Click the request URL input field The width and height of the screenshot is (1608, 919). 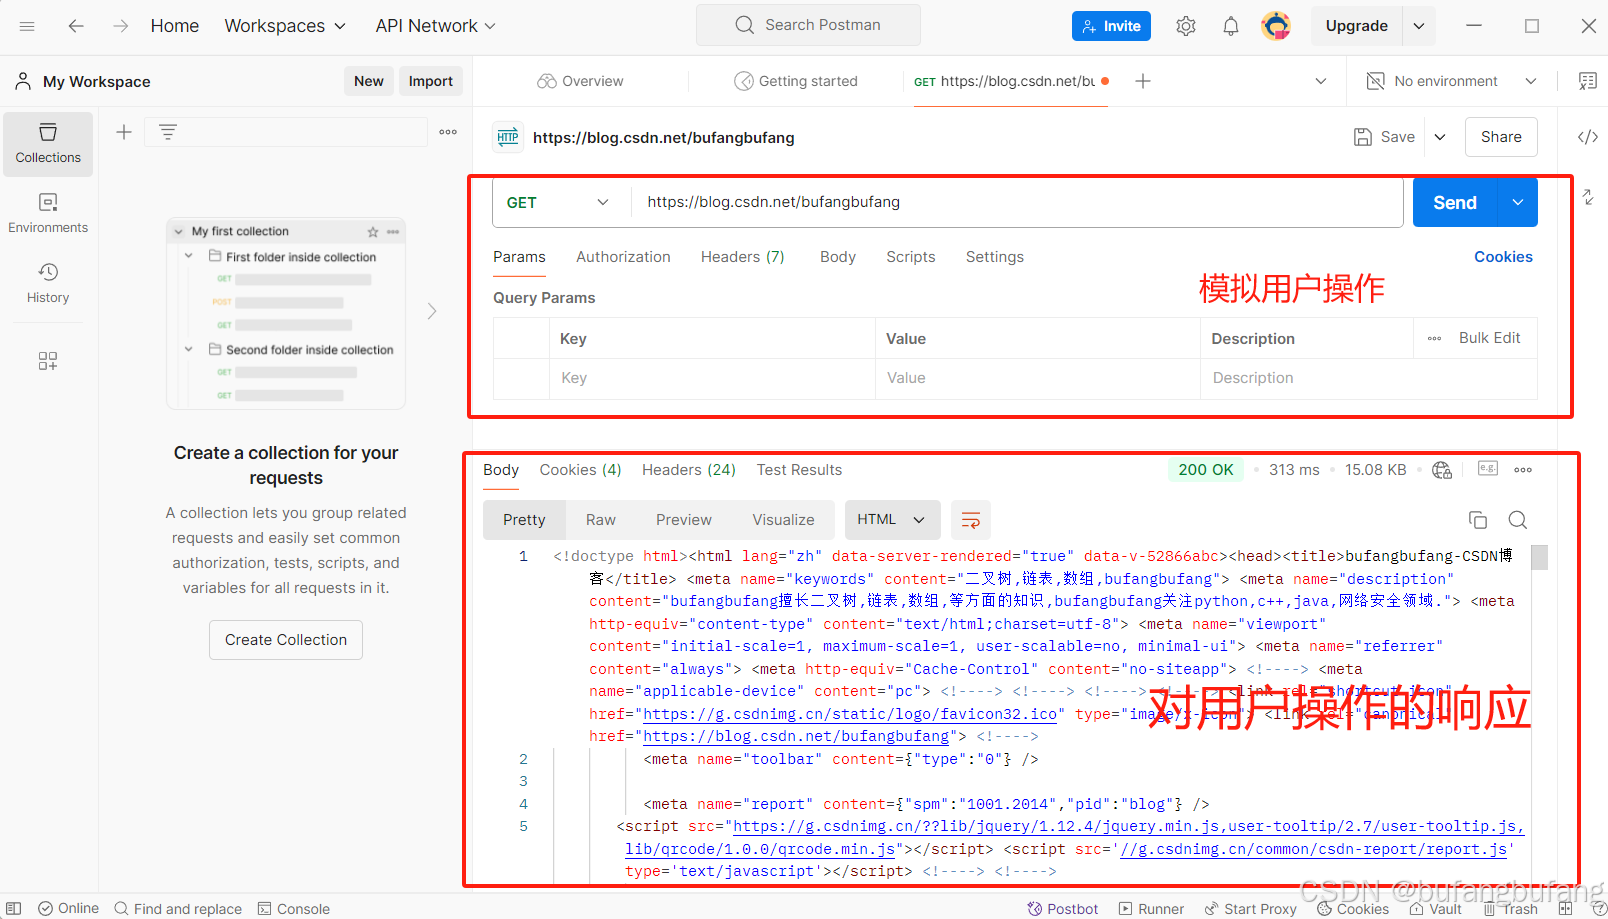pyautogui.click(x=1017, y=202)
